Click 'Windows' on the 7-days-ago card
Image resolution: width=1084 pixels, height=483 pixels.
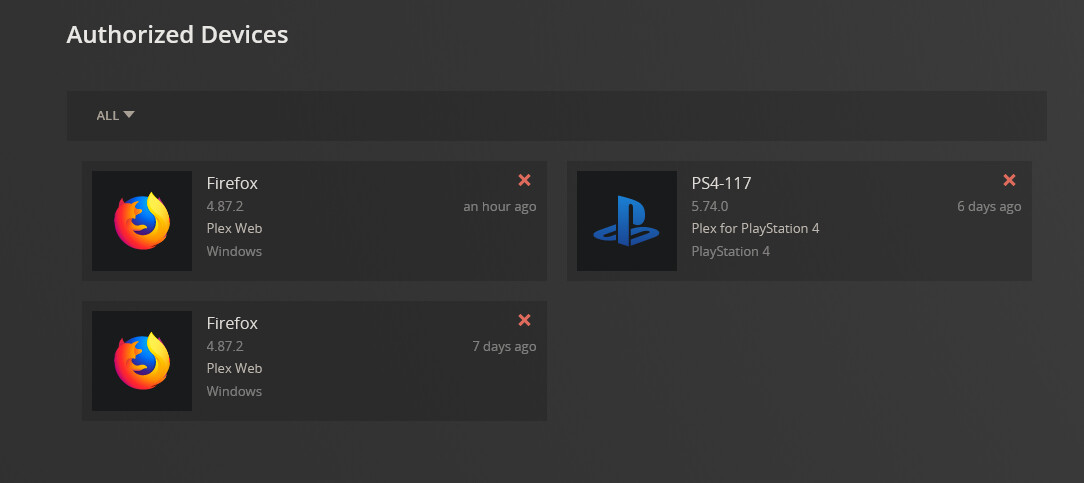234,391
